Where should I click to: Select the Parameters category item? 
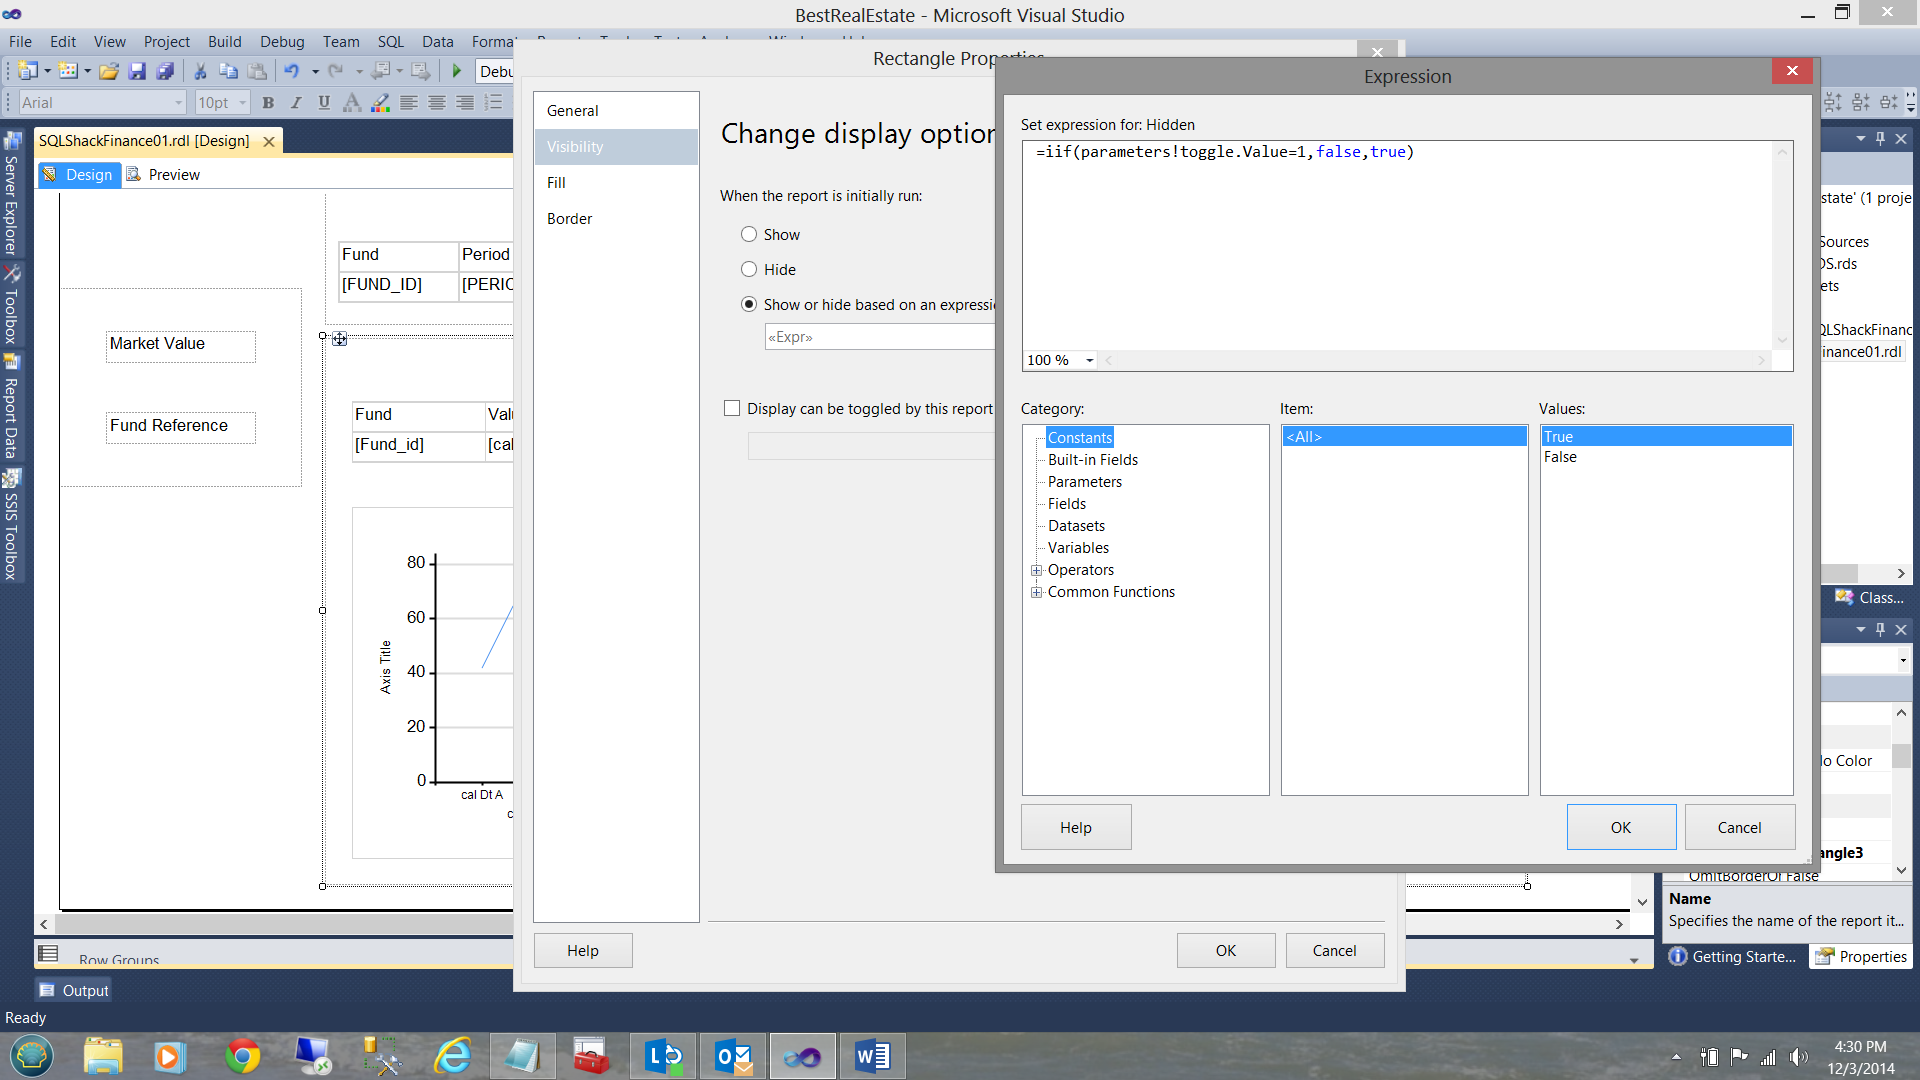click(1084, 482)
